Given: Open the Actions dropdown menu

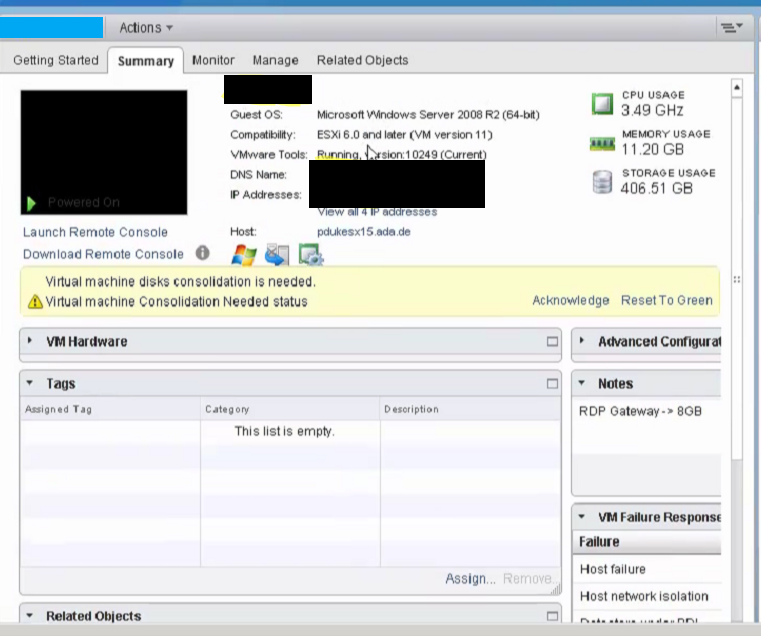Looking at the screenshot, I should click(x=146, y=27).
